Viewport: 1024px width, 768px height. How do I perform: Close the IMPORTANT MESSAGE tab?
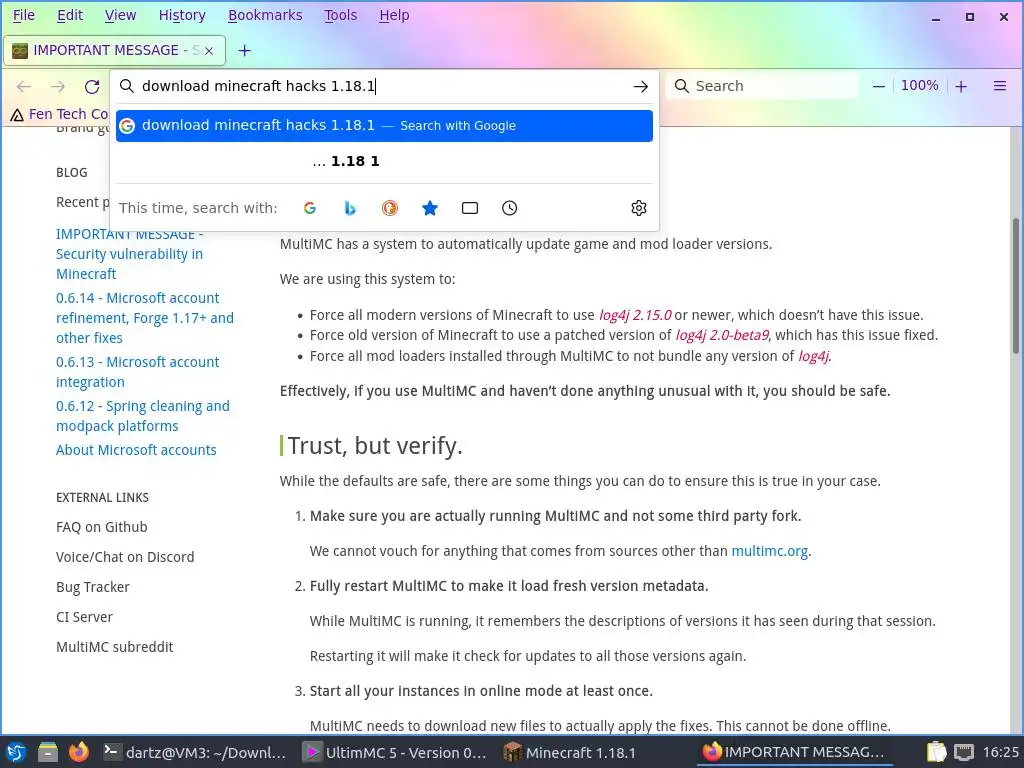click(209, 50)
